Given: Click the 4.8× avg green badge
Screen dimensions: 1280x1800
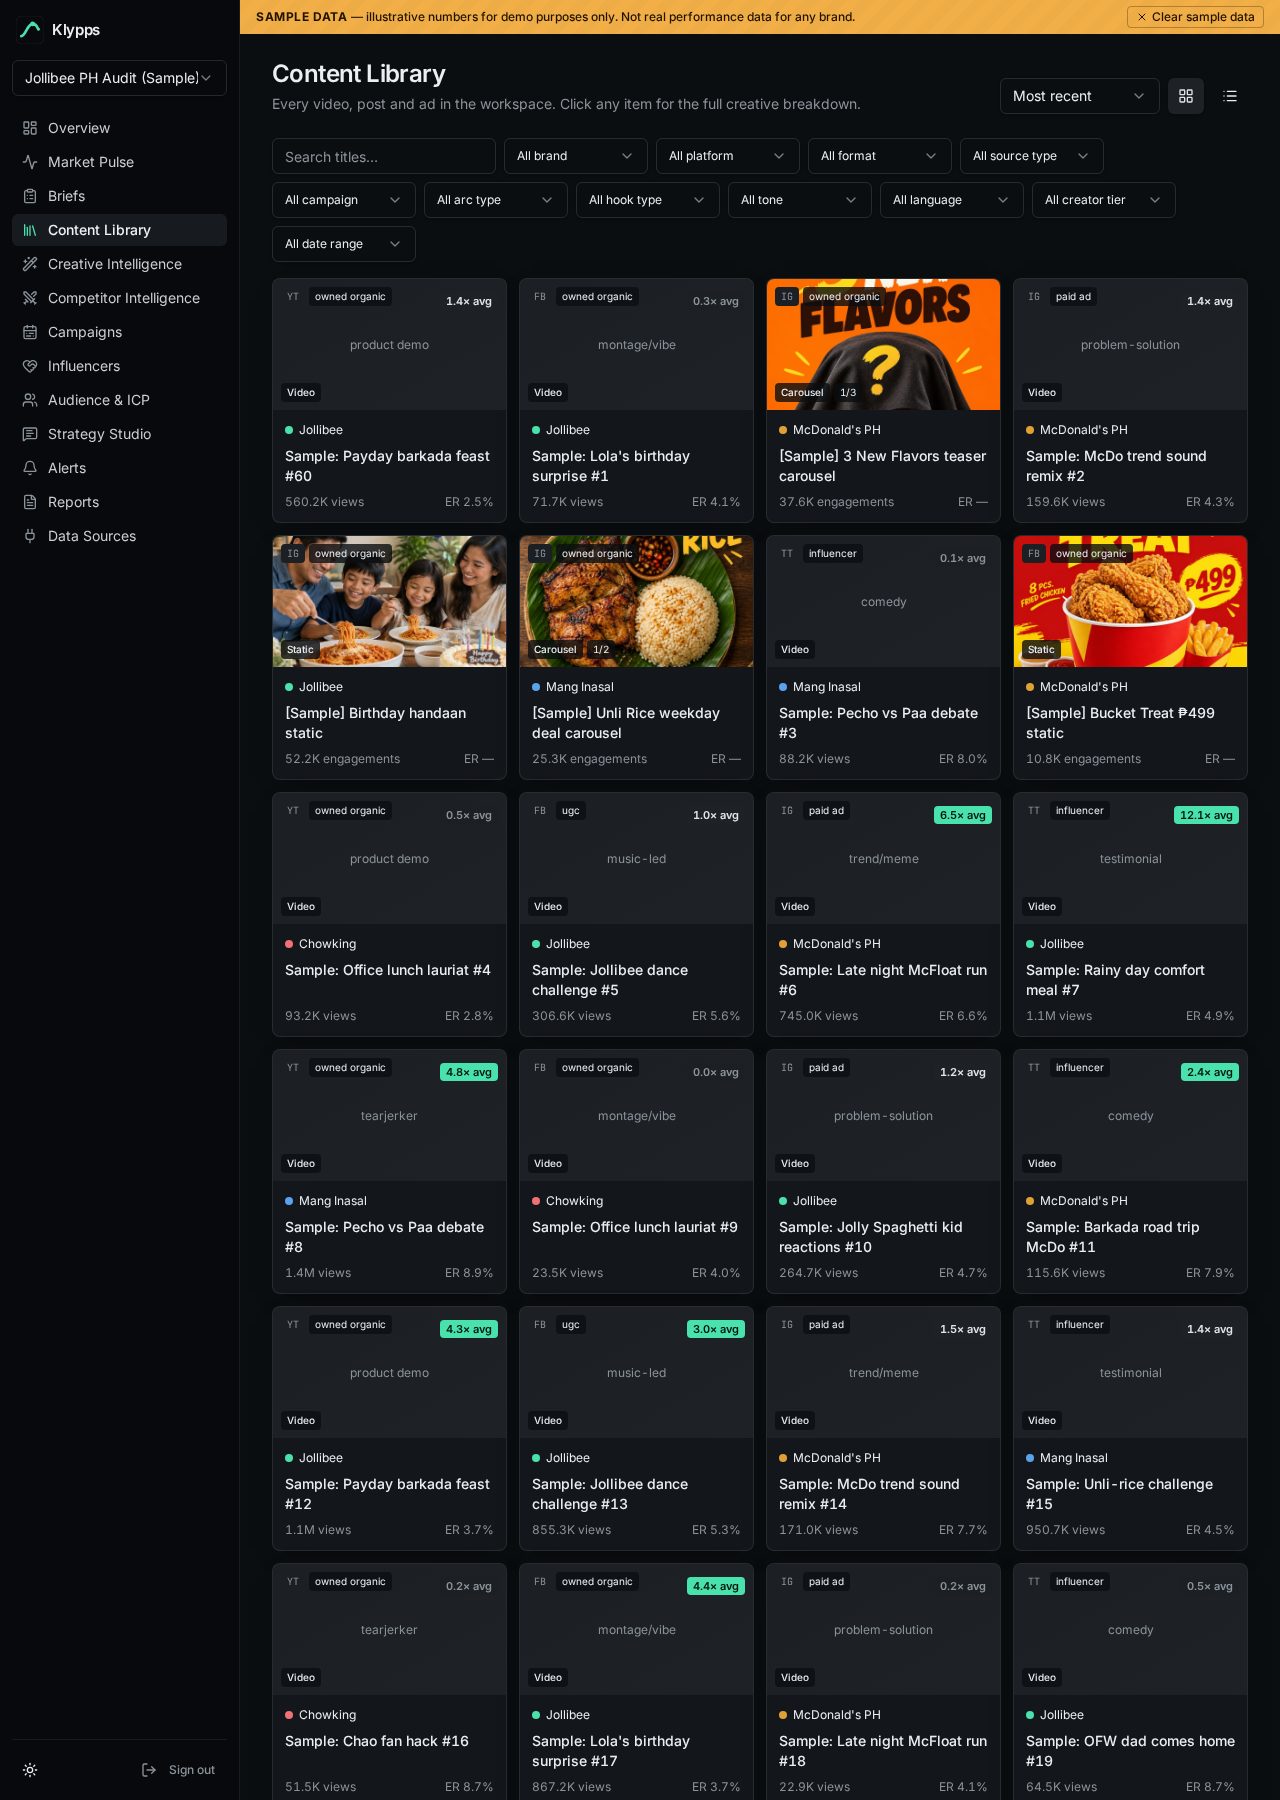Looking at the screenshot, I should (469, 1072).
